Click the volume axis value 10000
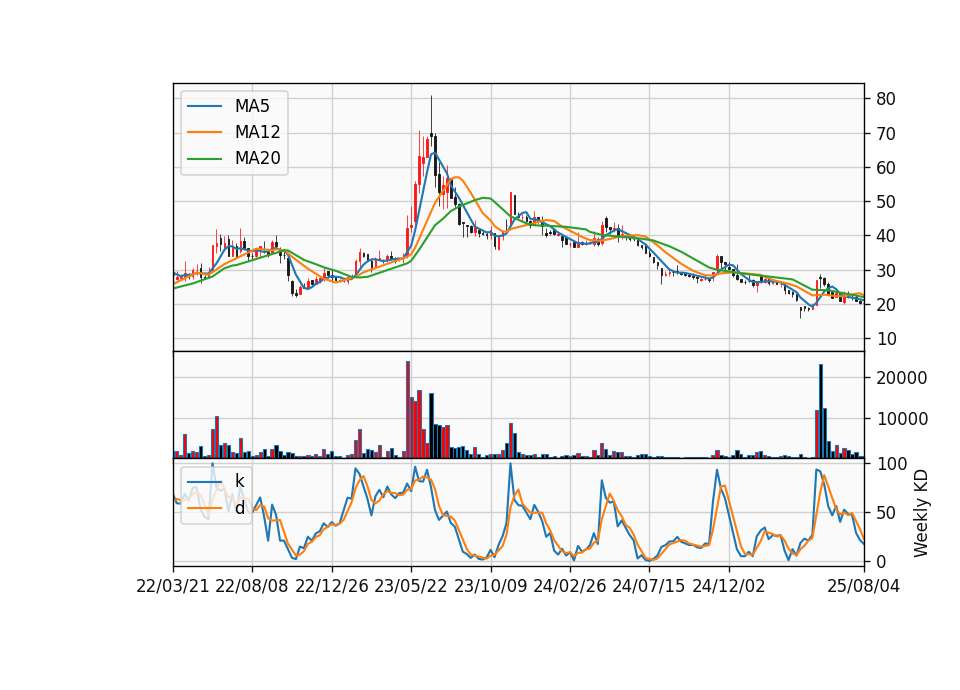This screenshot has height=690, width=960. click(901, 419)
